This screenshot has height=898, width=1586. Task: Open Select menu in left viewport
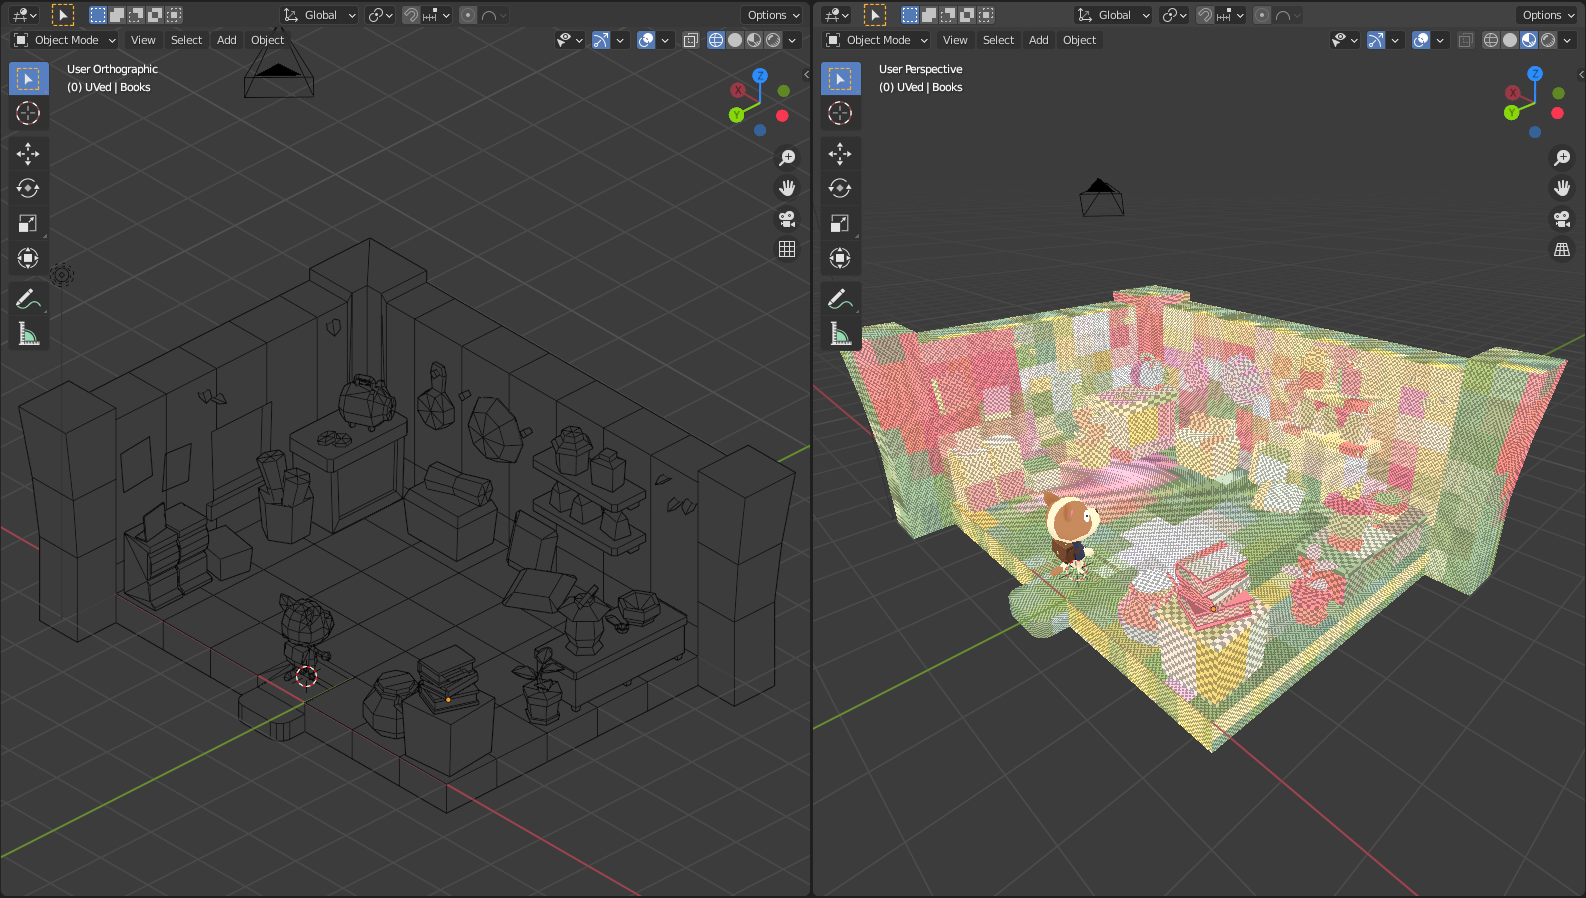coord(186,40)
